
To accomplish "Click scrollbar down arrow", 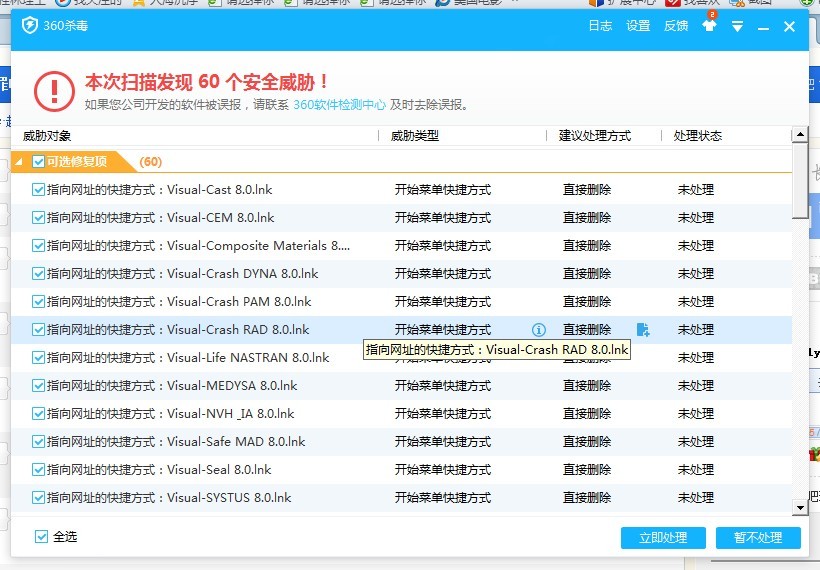I will (800, 507).
